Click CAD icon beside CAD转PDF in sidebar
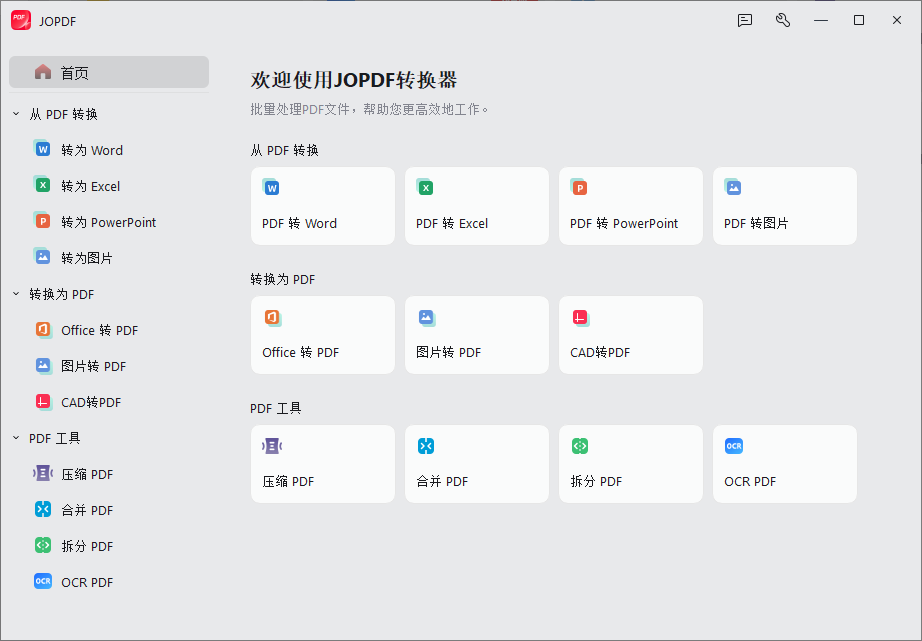This screenshot has height=641, width=922. [42, 402]
